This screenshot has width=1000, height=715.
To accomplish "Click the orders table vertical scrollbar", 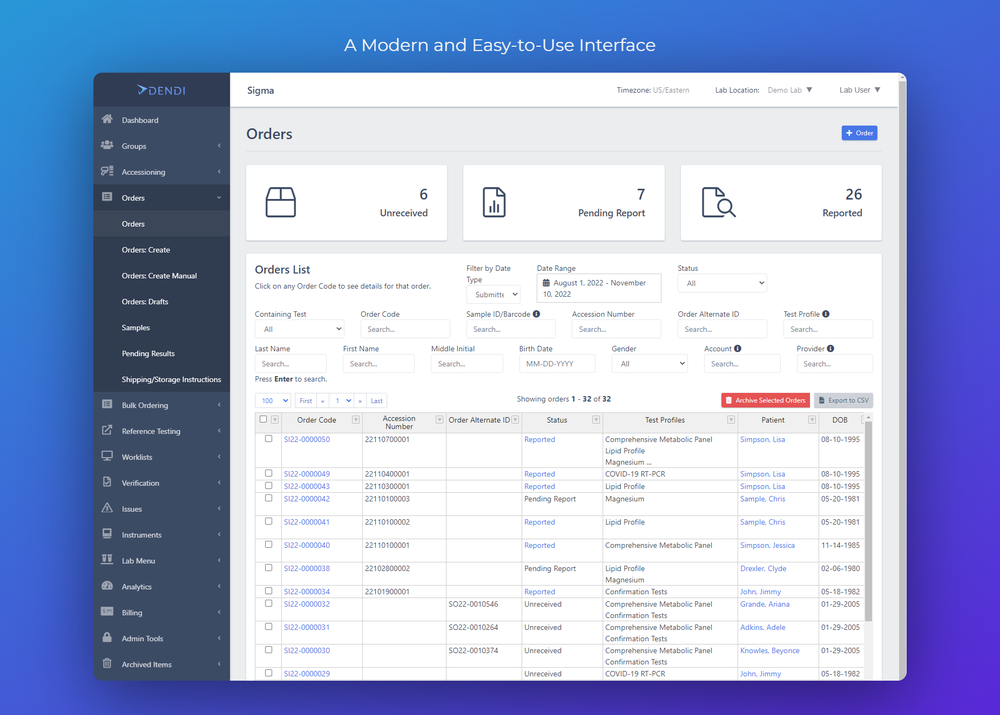I will point(868,520).
